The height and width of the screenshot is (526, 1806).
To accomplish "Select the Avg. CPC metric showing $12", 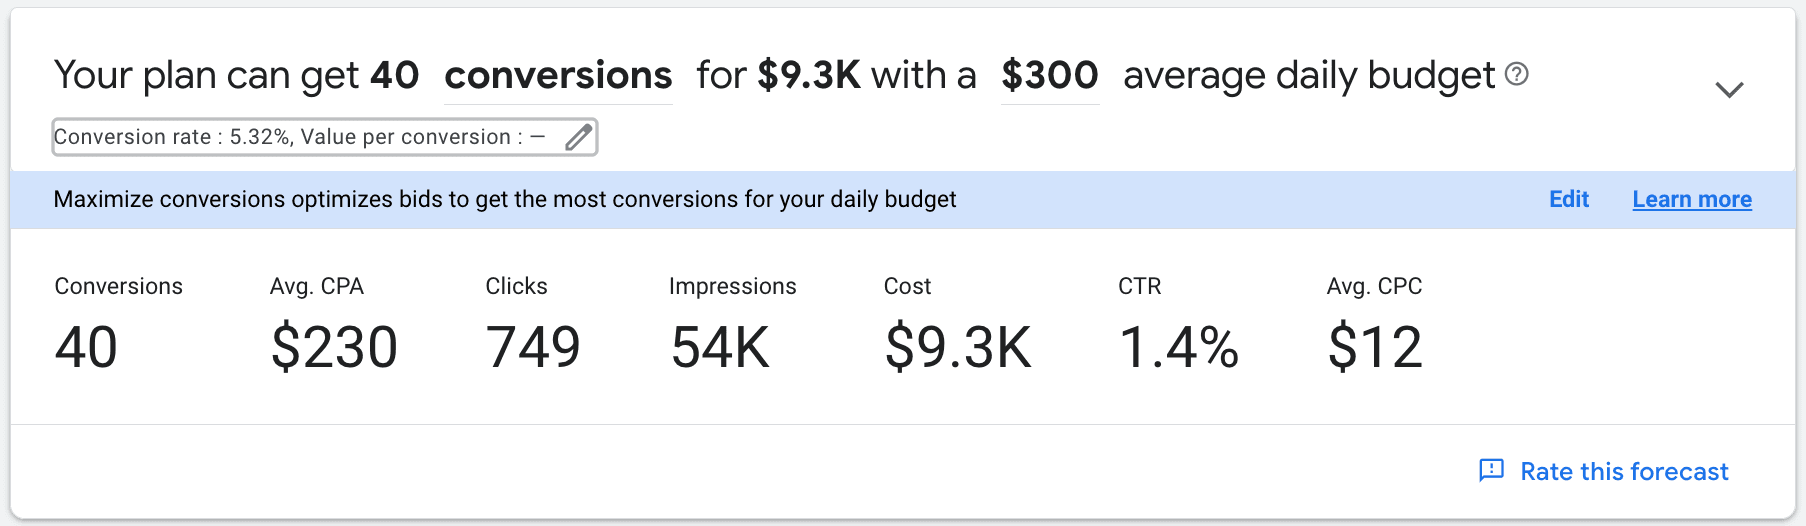I will tap(1375, 324).
